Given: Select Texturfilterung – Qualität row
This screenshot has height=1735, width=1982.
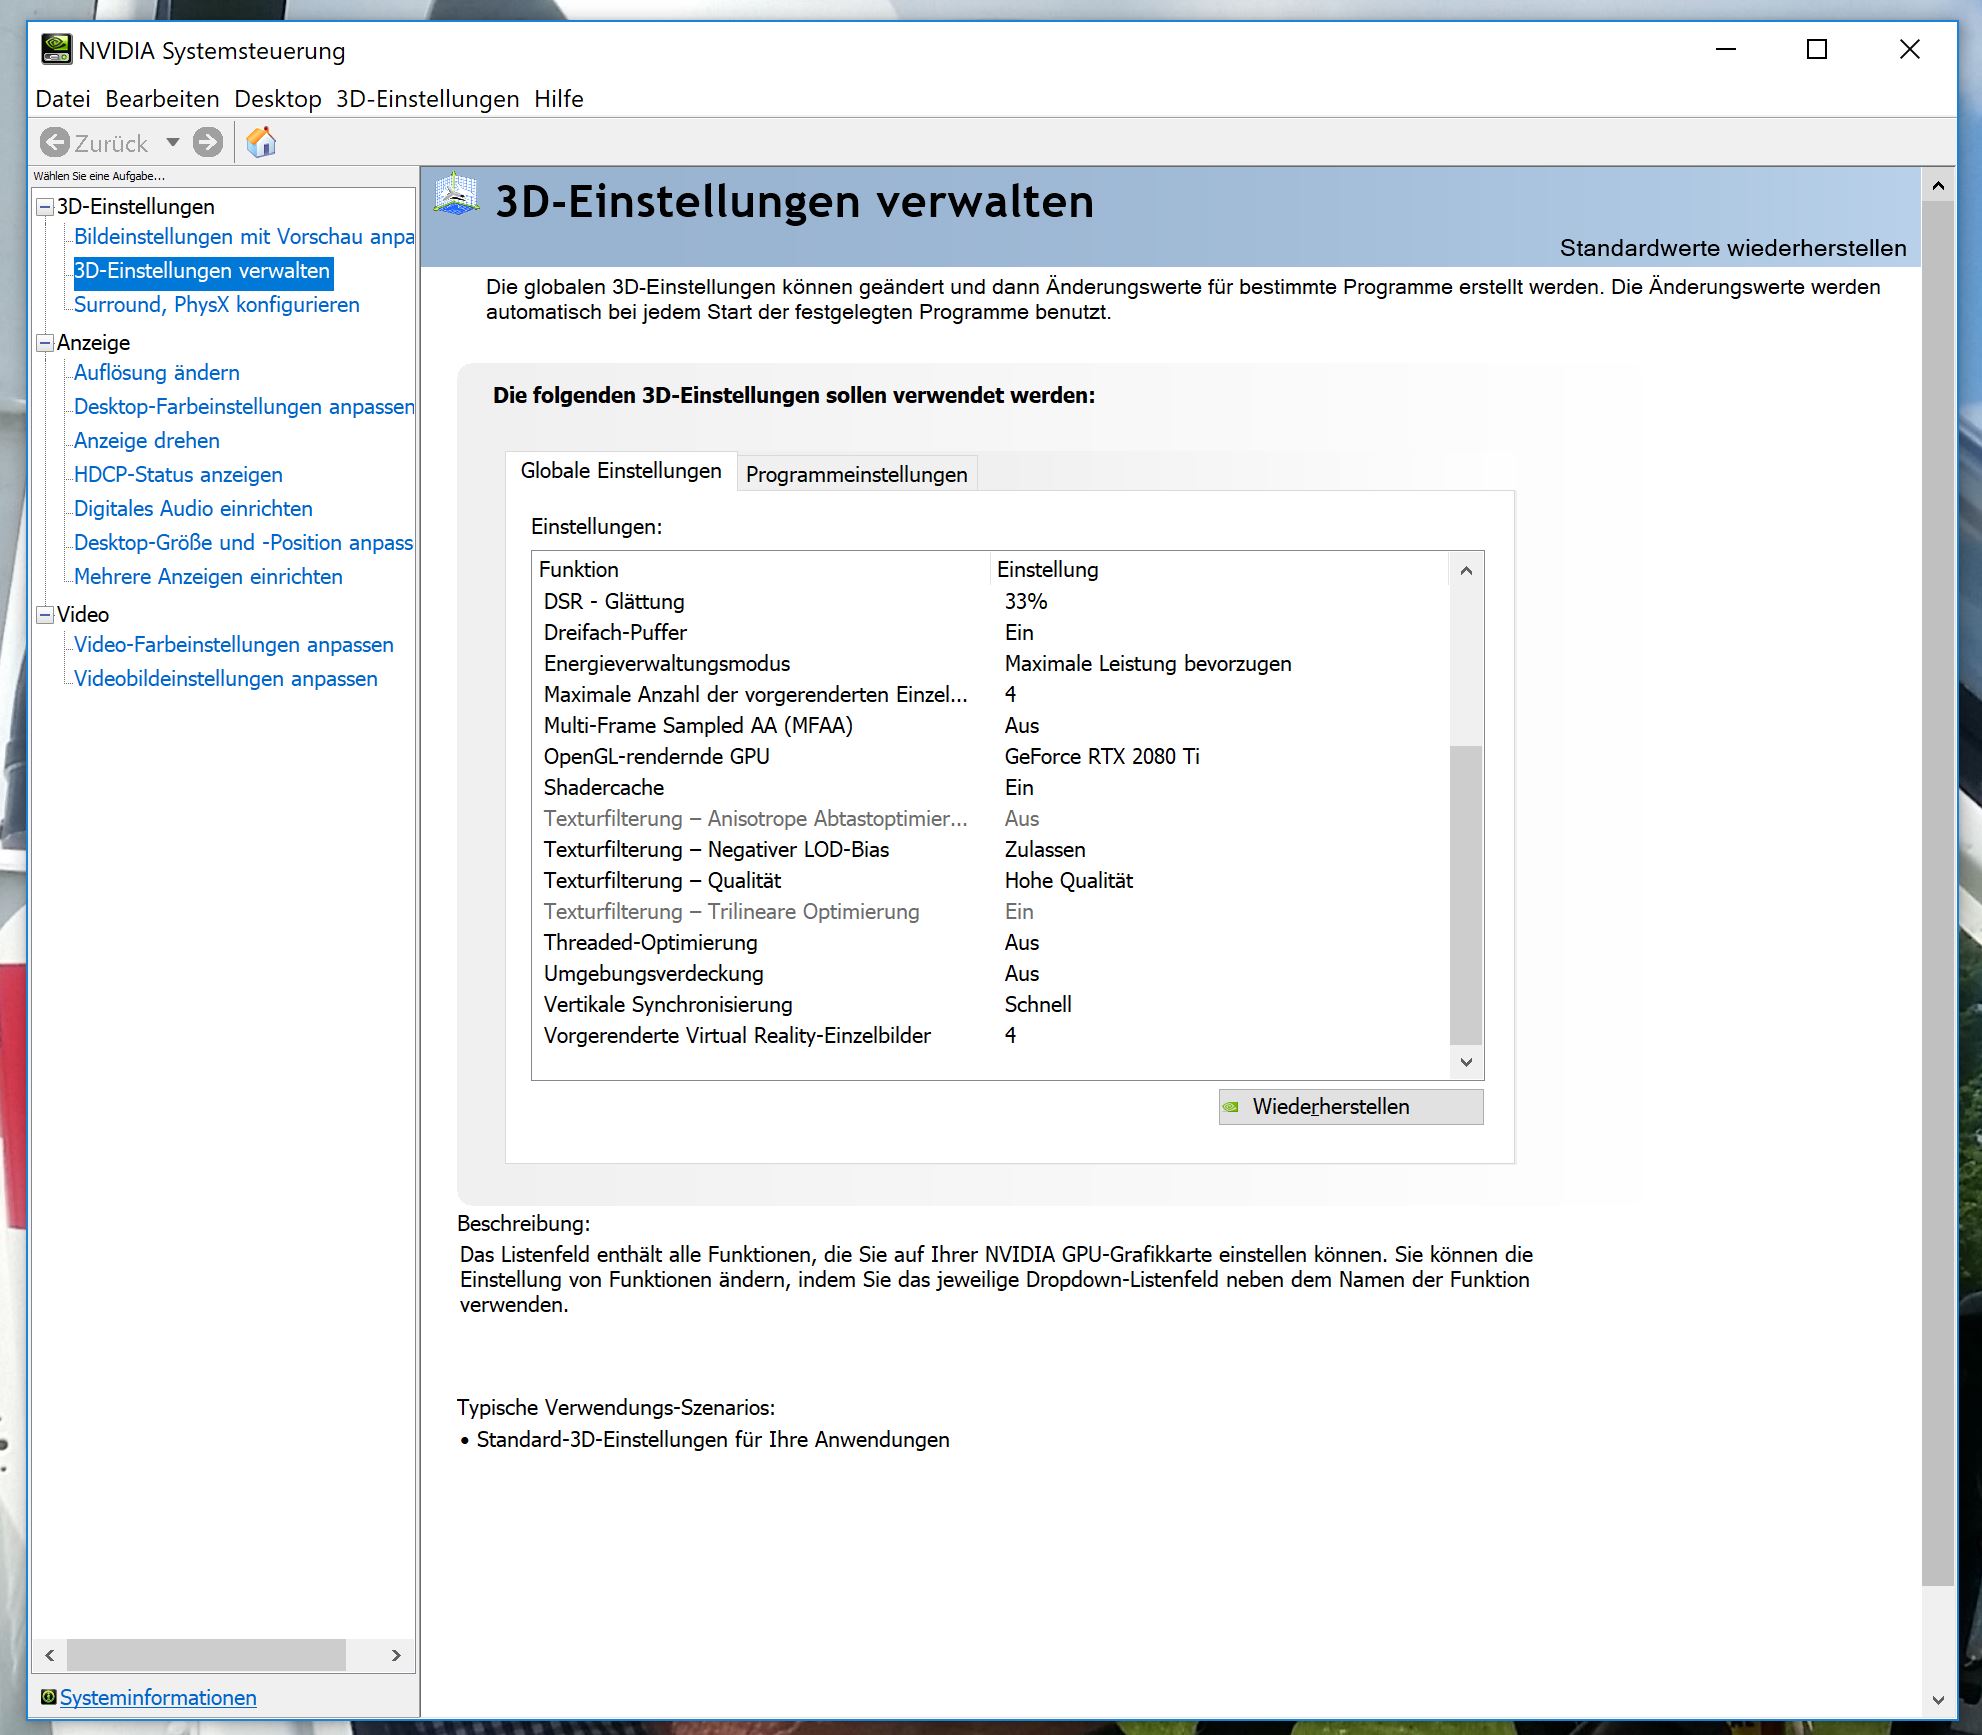Looking at the screenshot, I should click(x=990, y=881).
